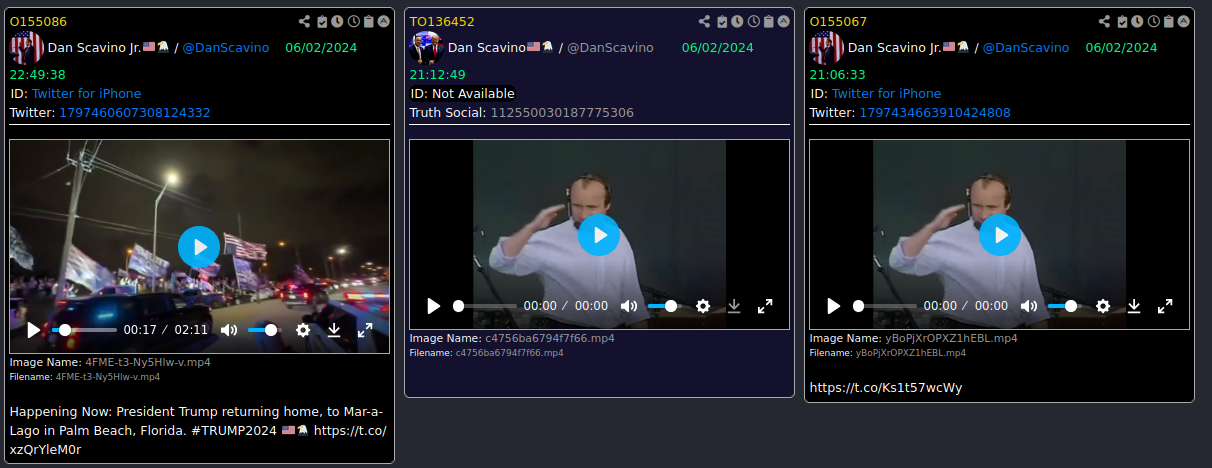
Task: Share post O155067 via share icon
Action: (x=1105, y=21)
